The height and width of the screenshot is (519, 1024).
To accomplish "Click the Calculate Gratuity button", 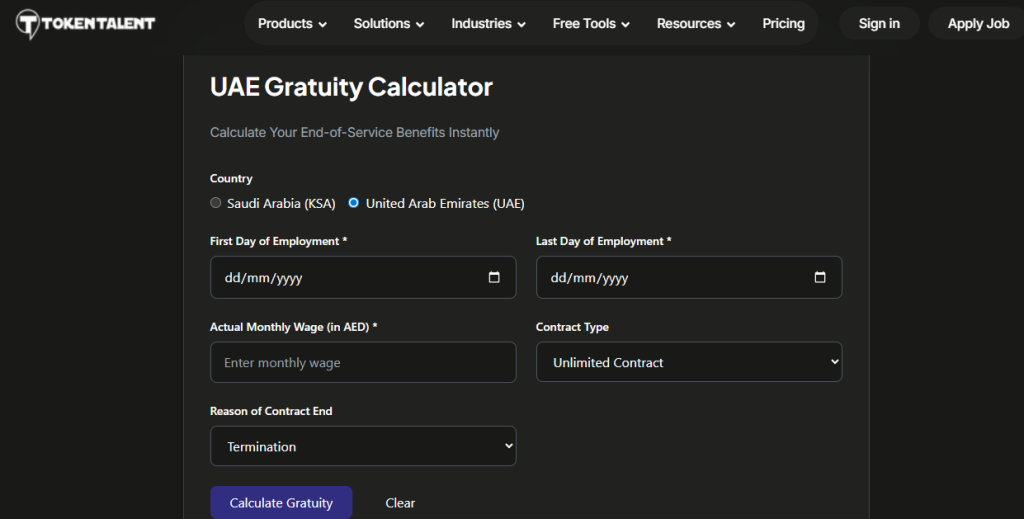I will point(281,503).
